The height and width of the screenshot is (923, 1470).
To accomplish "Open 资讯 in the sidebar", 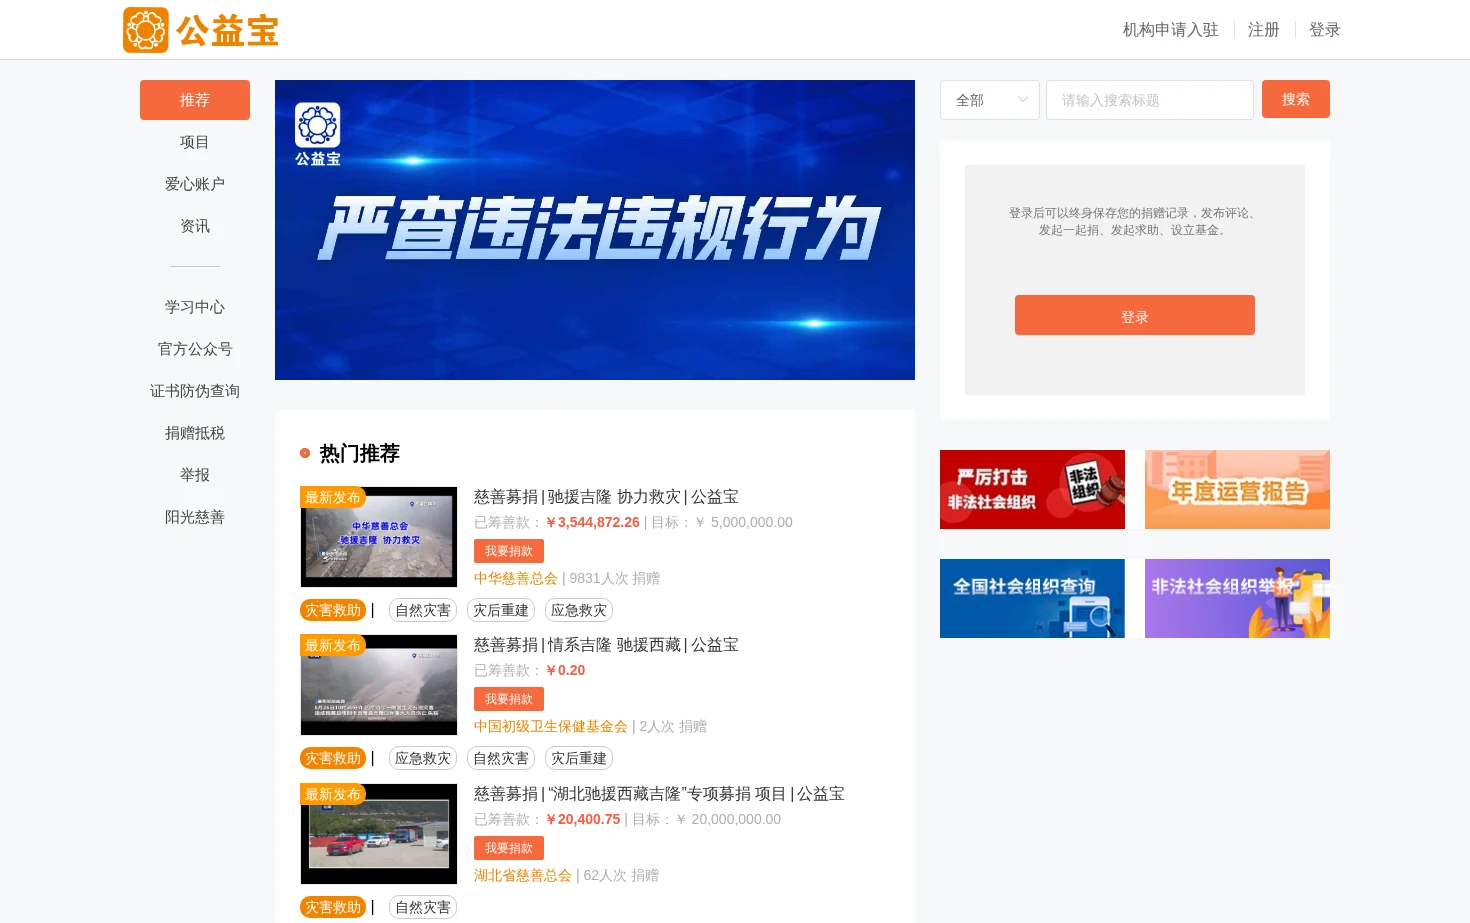I will (195, 226).
